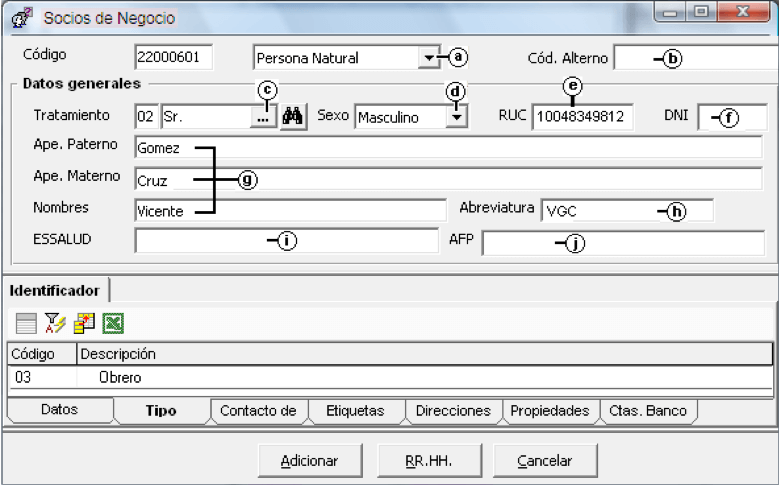
Task: Open the Sexo Masculino dropdown
Action: pyautogui.click(x=456, y=118)
